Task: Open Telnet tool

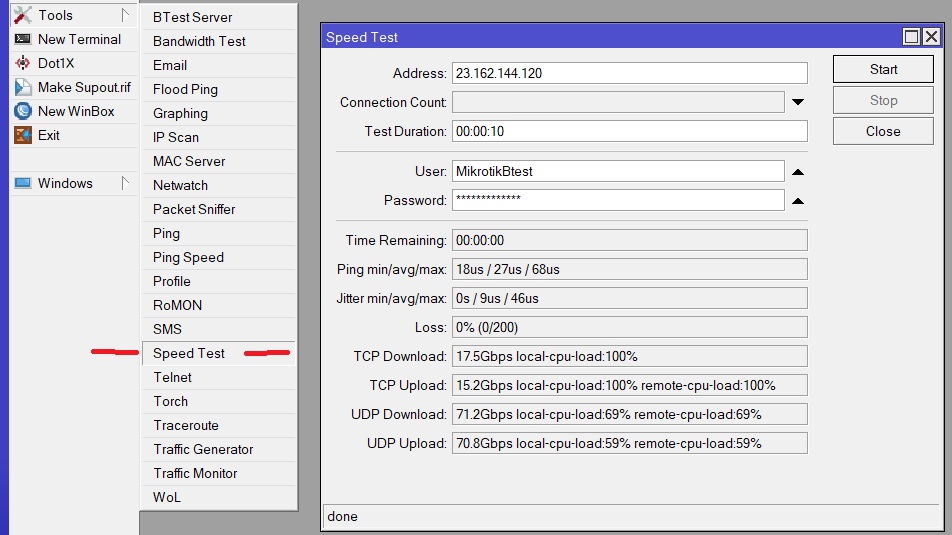Action: point(219,377)
